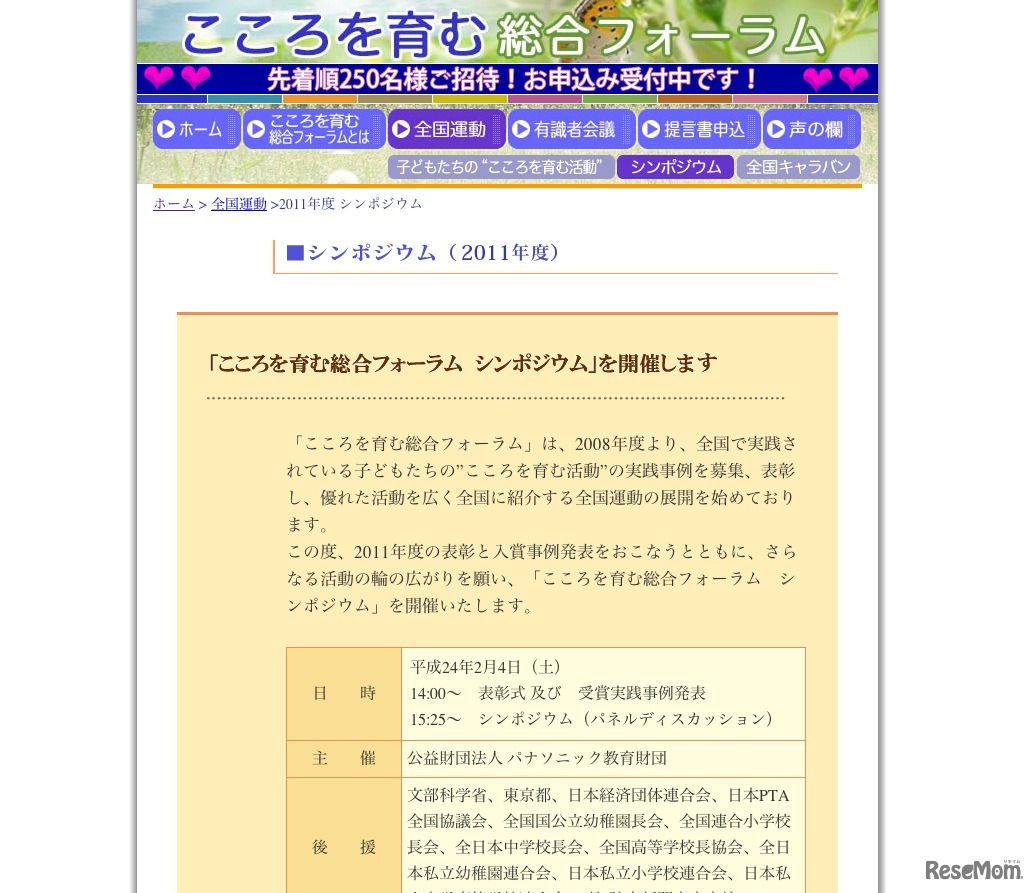Follow the ホーム breadcrumb link

click(174, 203)
